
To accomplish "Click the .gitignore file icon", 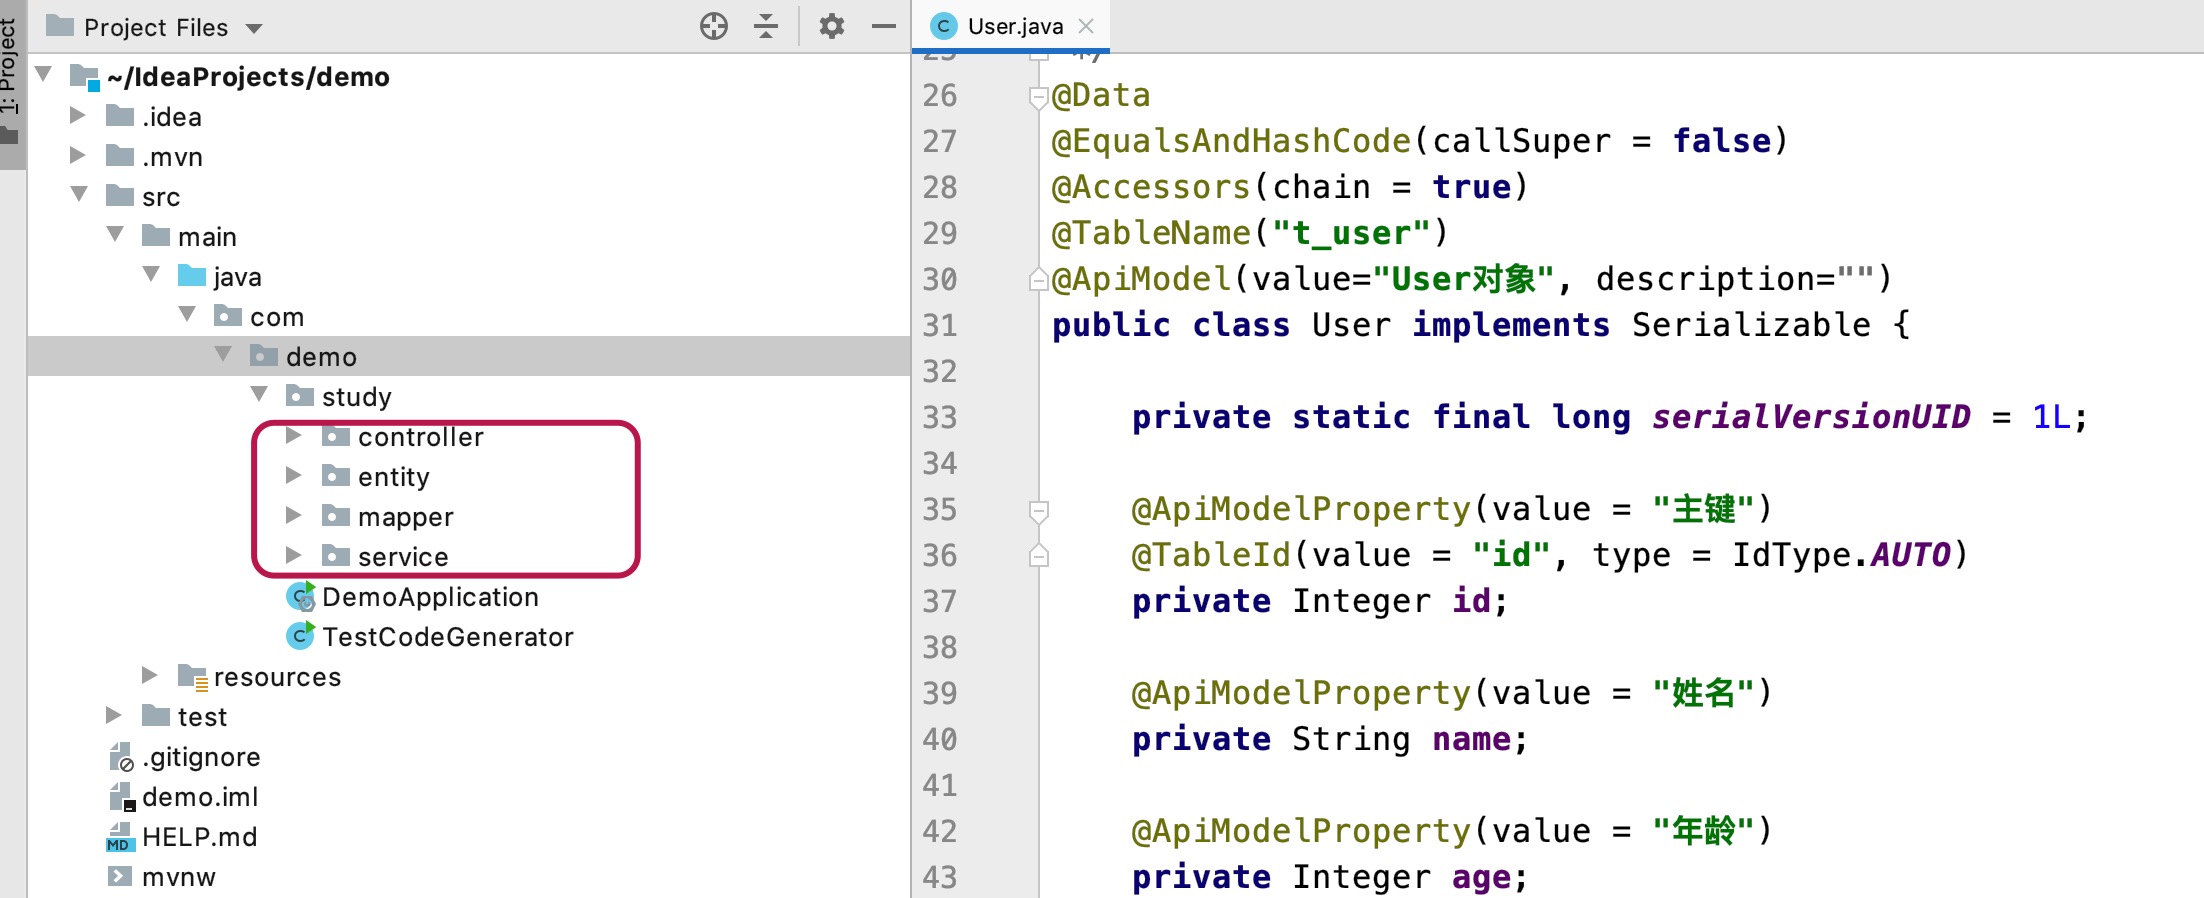I will click(121, 758).
